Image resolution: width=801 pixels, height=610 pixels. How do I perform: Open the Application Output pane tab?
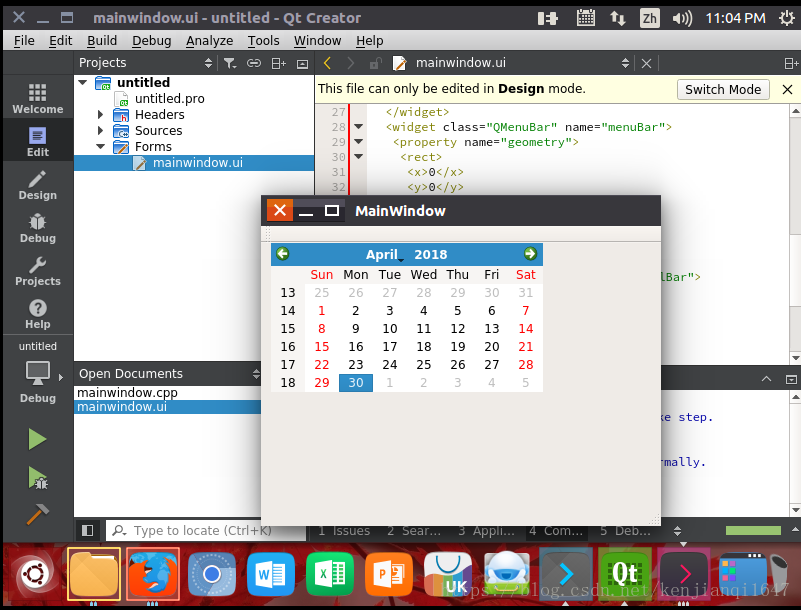click(x=486, y=531)
